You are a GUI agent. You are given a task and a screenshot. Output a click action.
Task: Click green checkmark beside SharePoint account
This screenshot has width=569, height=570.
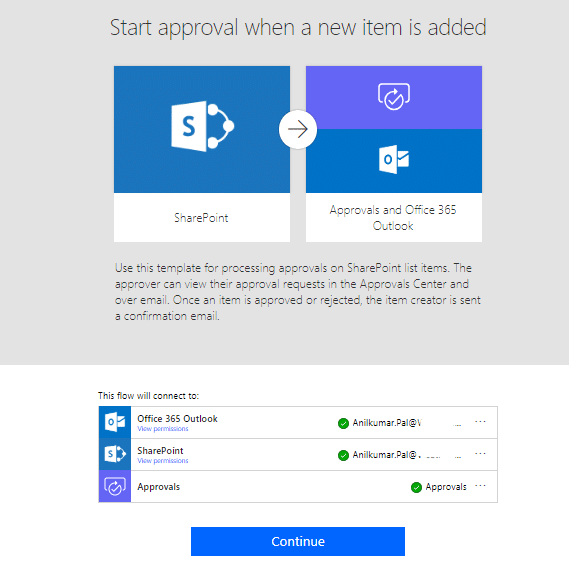point(343,455)
